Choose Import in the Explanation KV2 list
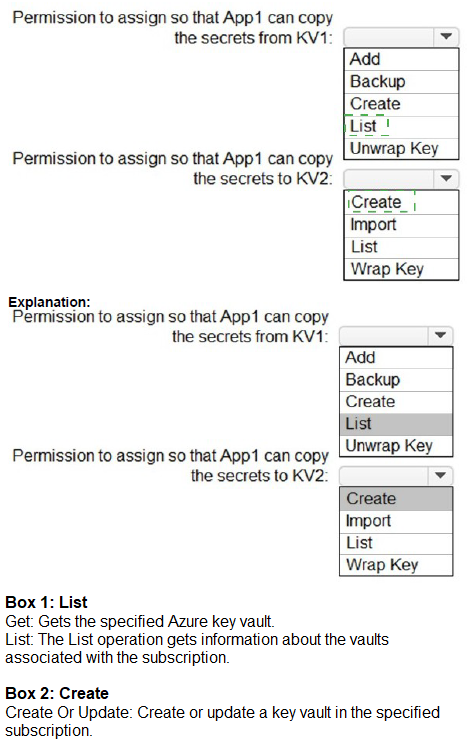The image size is (468, 754). click(x=396, y=521)
